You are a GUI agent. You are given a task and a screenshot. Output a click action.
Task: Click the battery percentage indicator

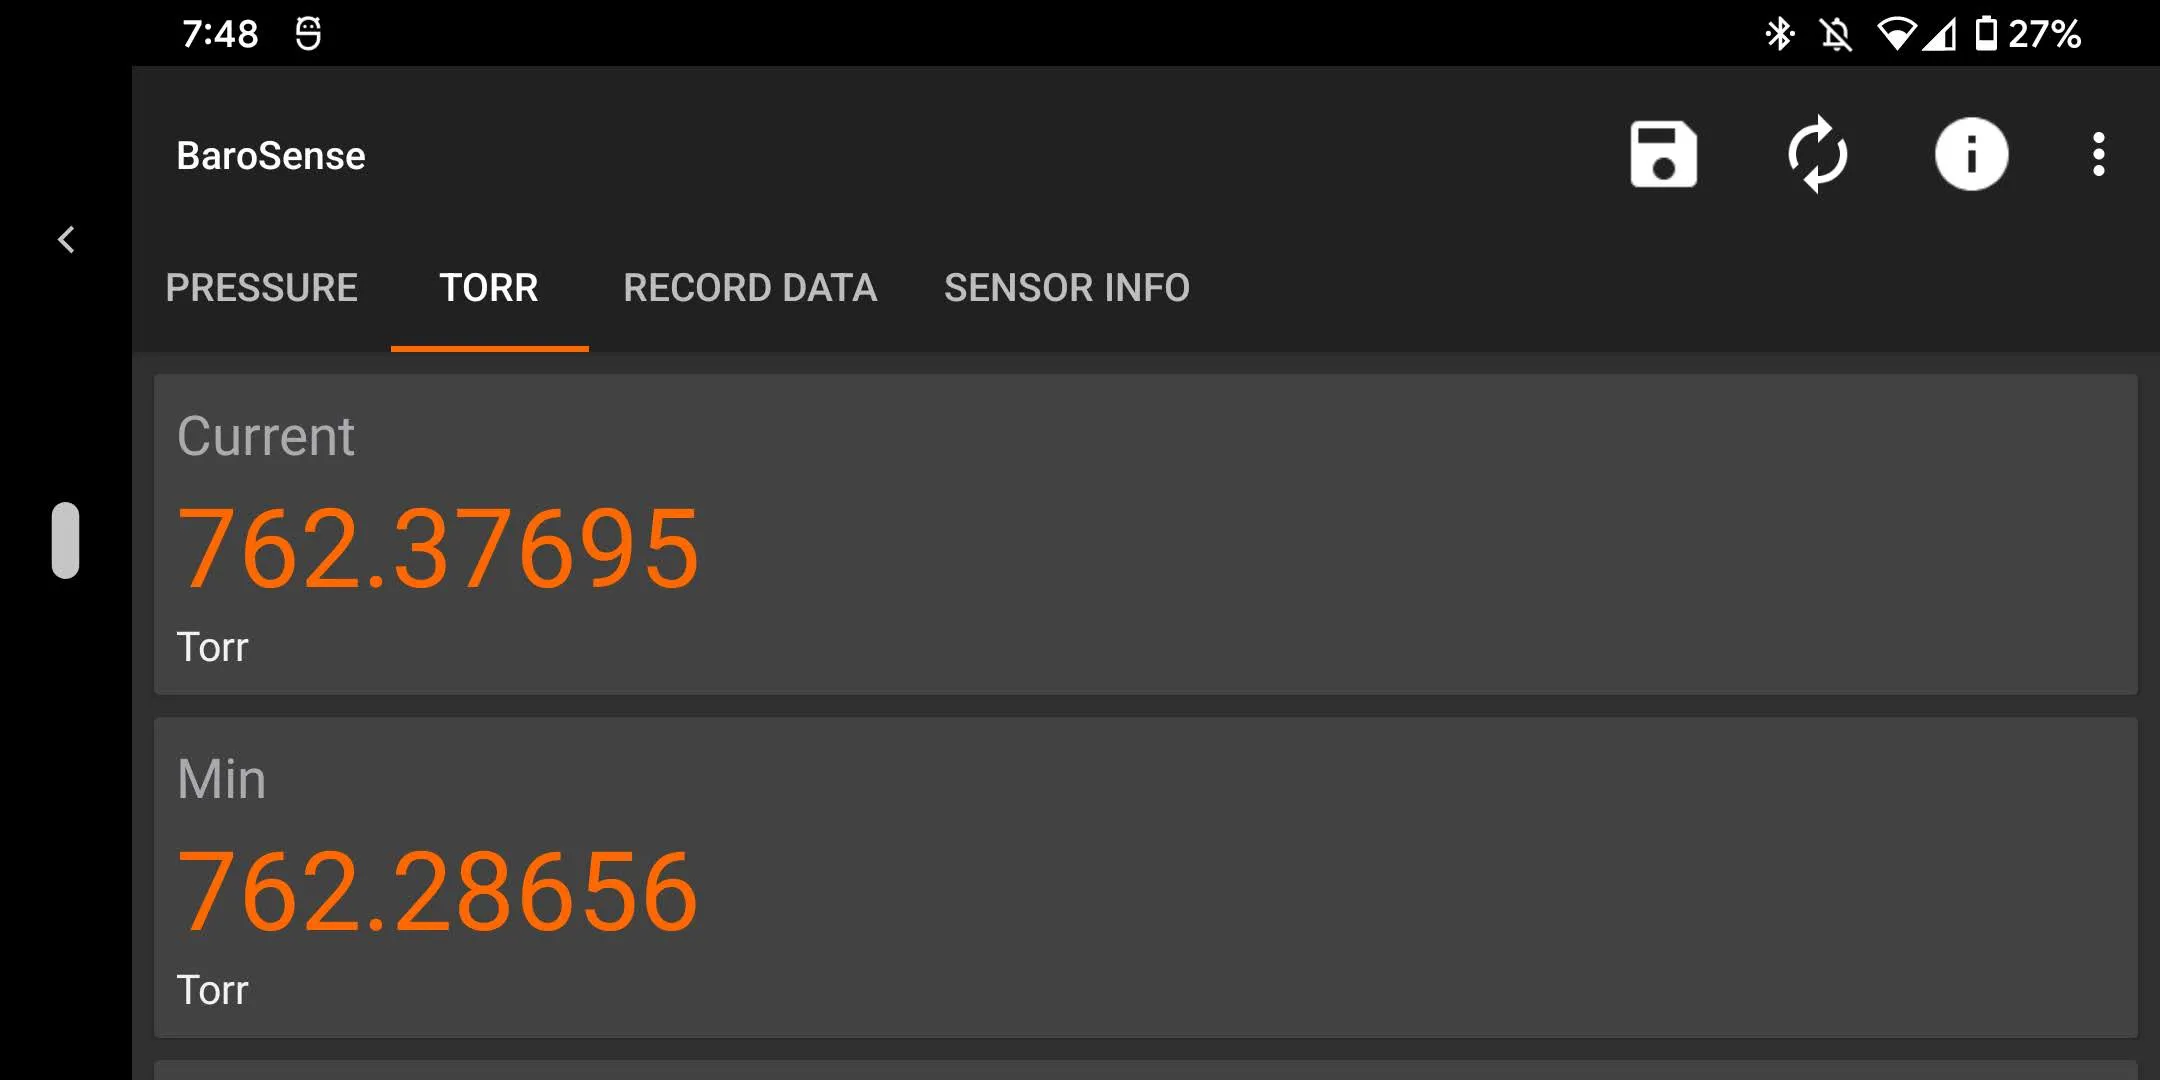pyautogui.click(x=2051, y=36)
